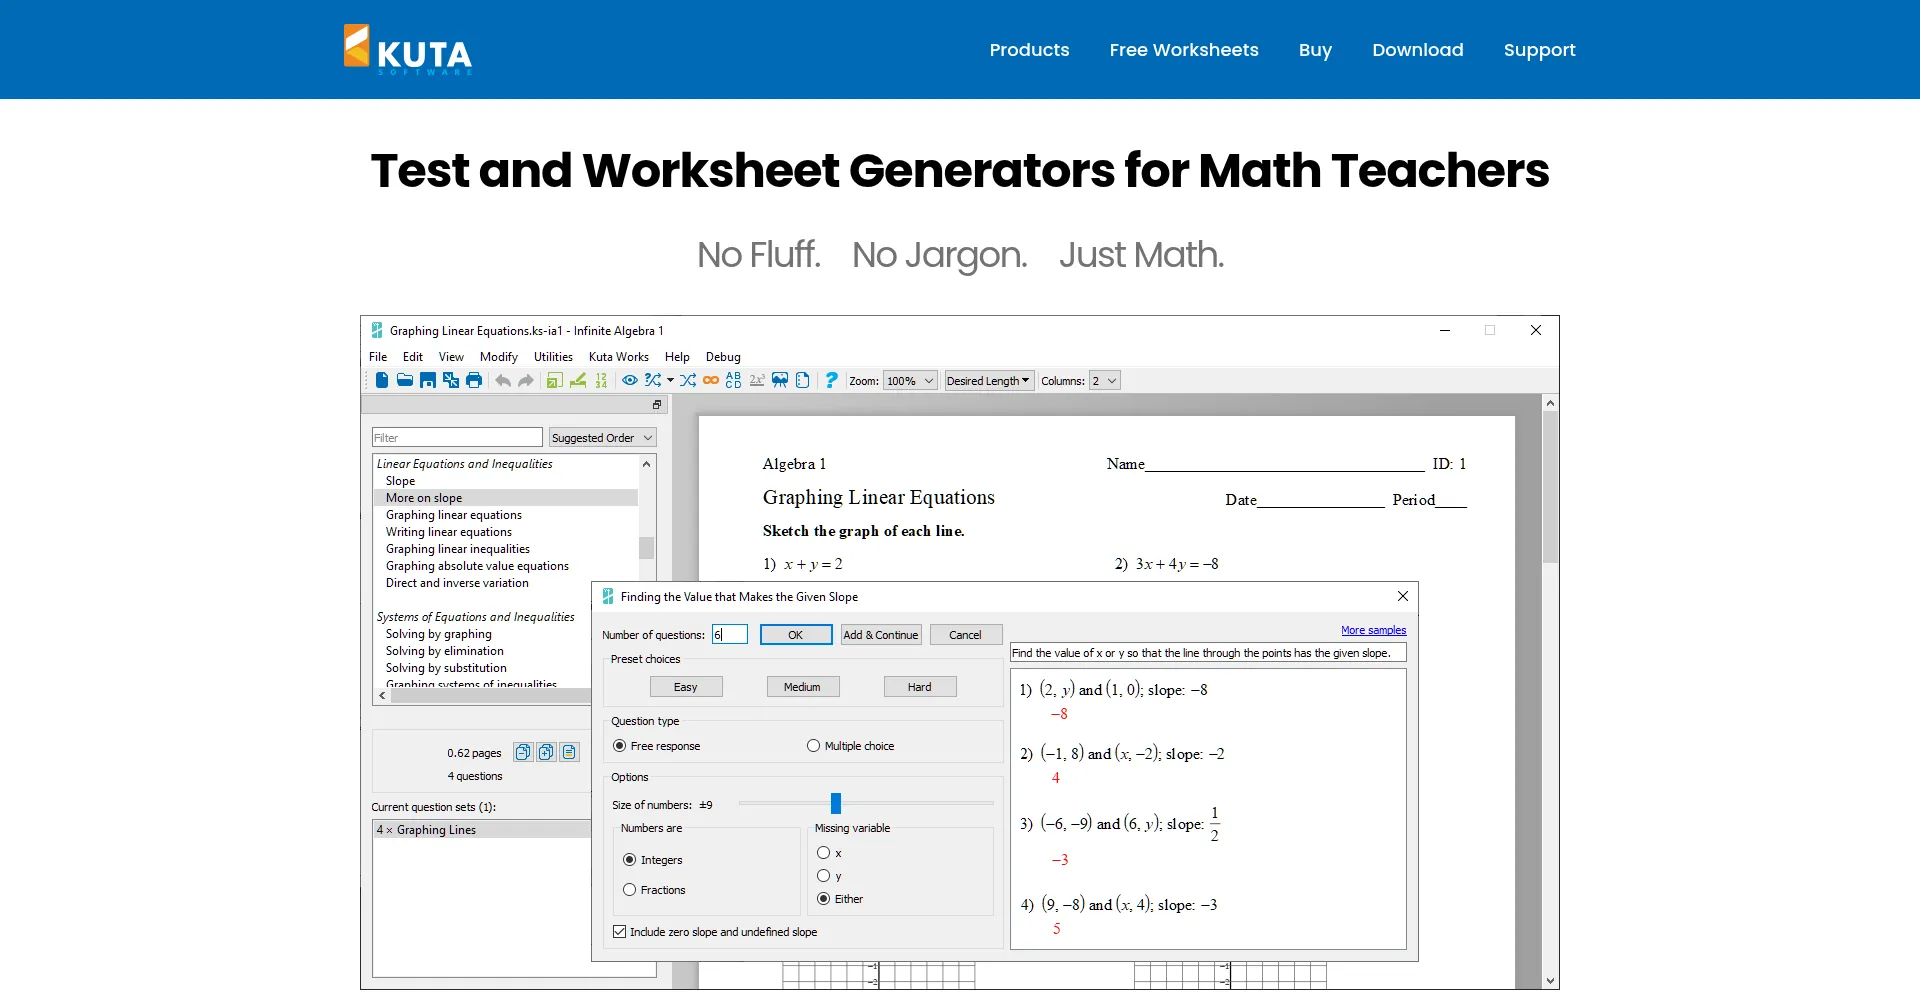This screenshot has width=1920, height=993.
Task: Click the ABCD multiple choice icon
Action: tap(733, 380)
